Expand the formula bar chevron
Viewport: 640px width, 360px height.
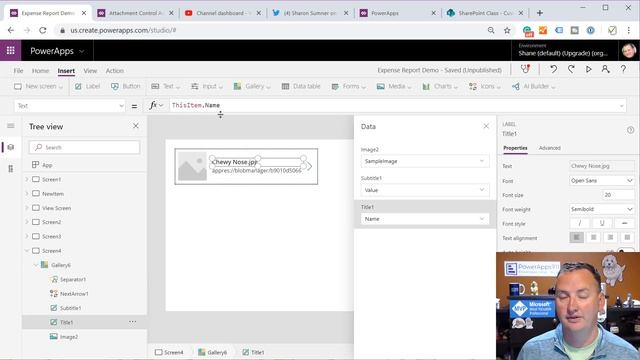(621, 106)
